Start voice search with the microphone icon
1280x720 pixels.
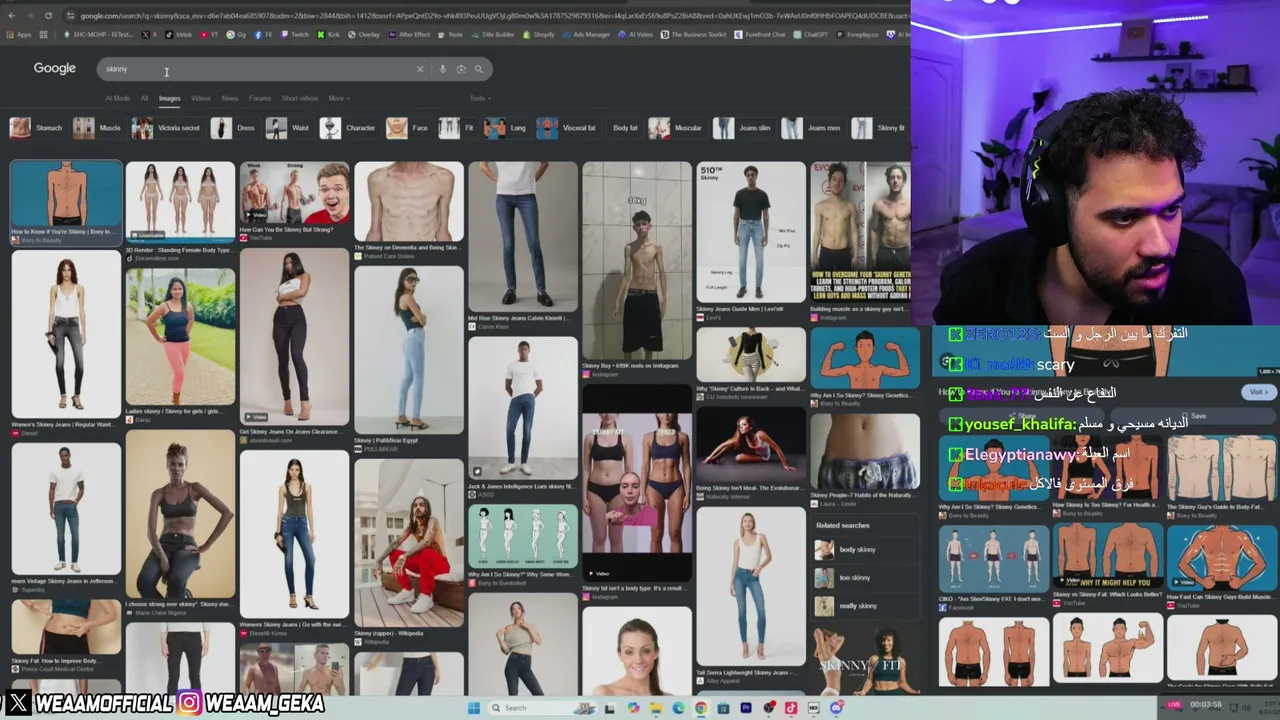(x=442, y=69)
